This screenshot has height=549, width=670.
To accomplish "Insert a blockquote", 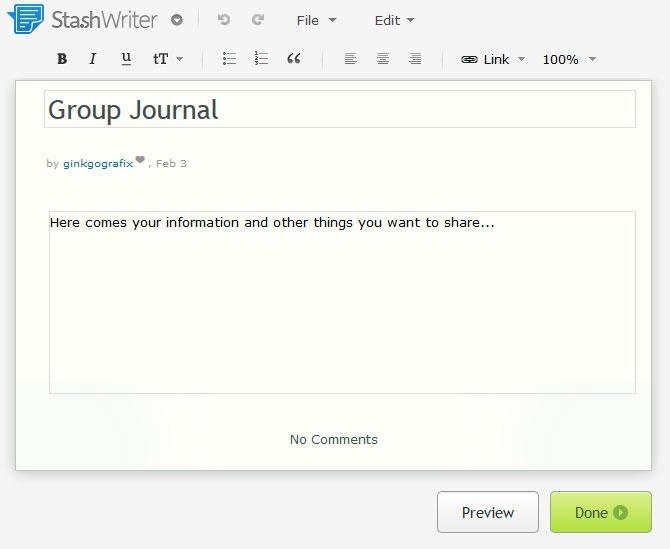I will (x=294, y=59).
